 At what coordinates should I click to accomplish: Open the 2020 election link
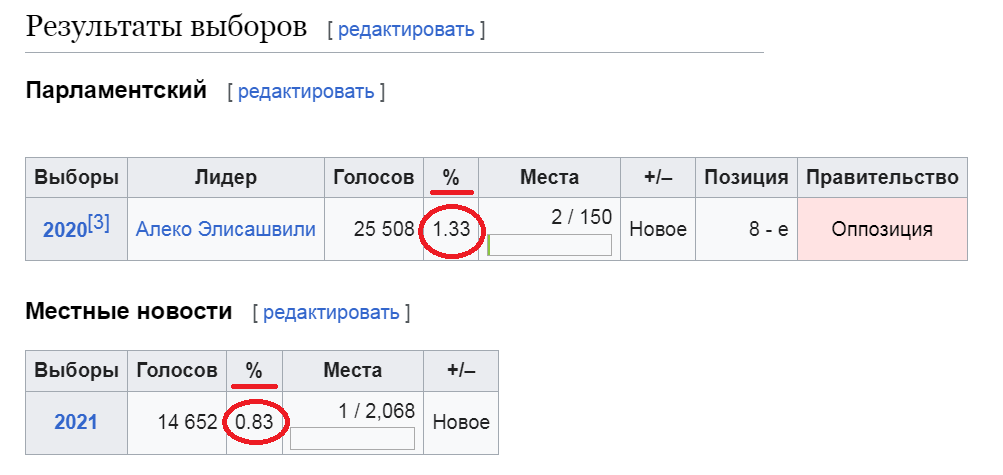[64, 230]
